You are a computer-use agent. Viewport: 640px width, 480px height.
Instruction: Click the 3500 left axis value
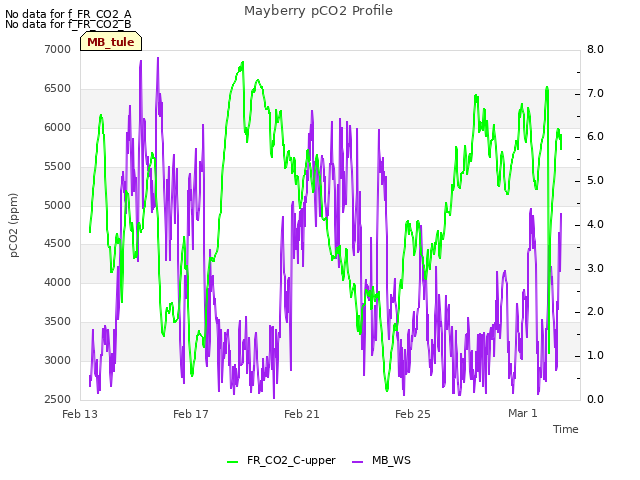(58, 322)
